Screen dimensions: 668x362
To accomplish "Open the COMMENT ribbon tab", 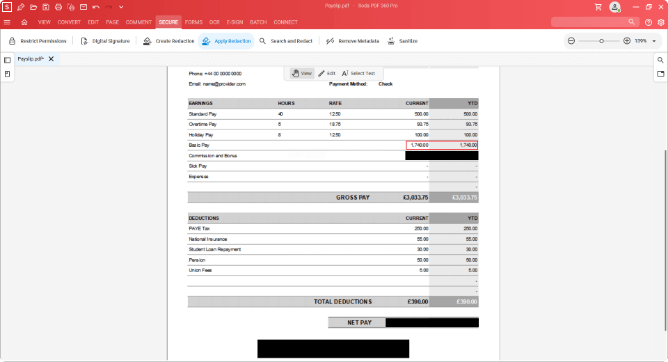I will tap(139, 22).
